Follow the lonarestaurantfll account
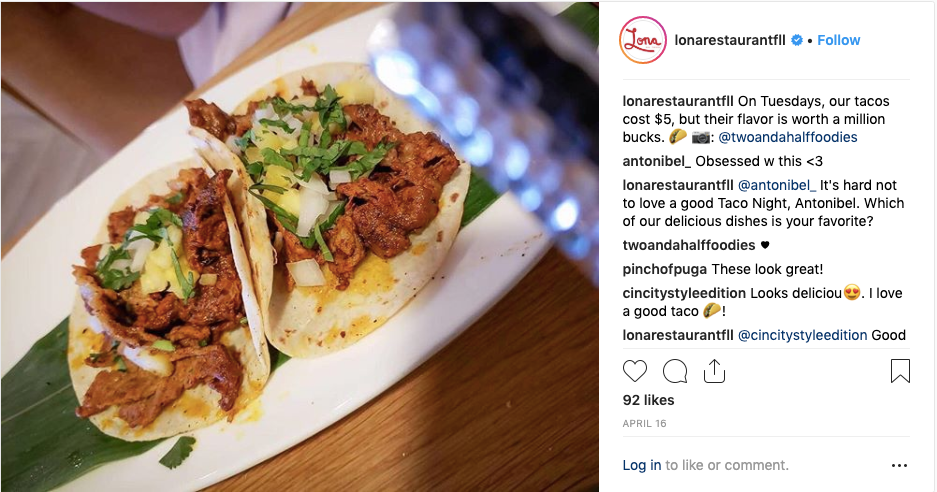Viewport: 937px width, 492px height. (x=838, y=40)
